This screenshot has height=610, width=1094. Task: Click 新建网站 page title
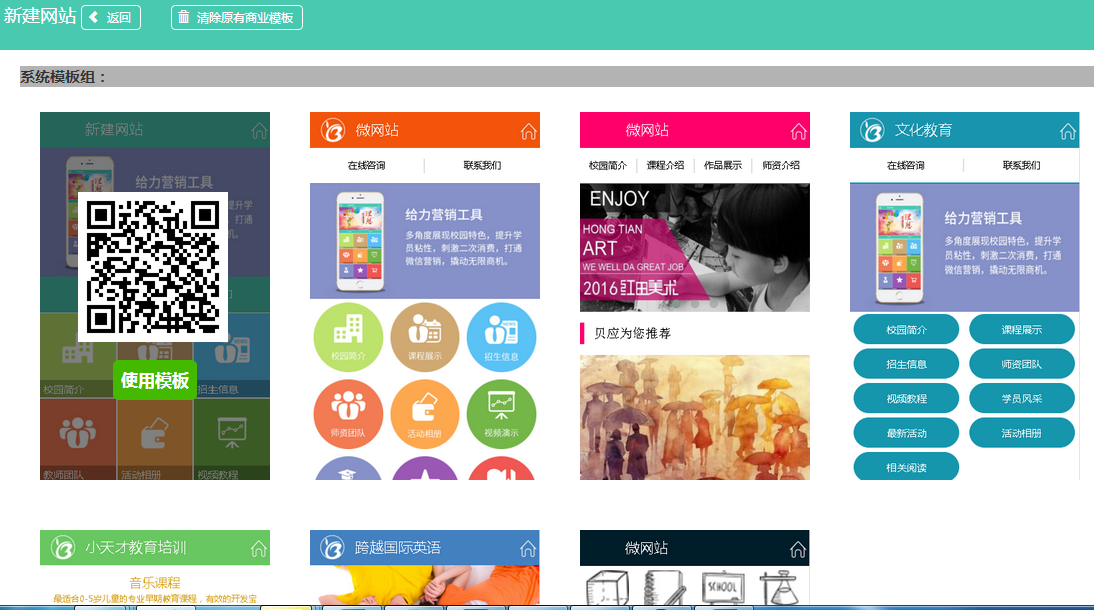[40, 16]
